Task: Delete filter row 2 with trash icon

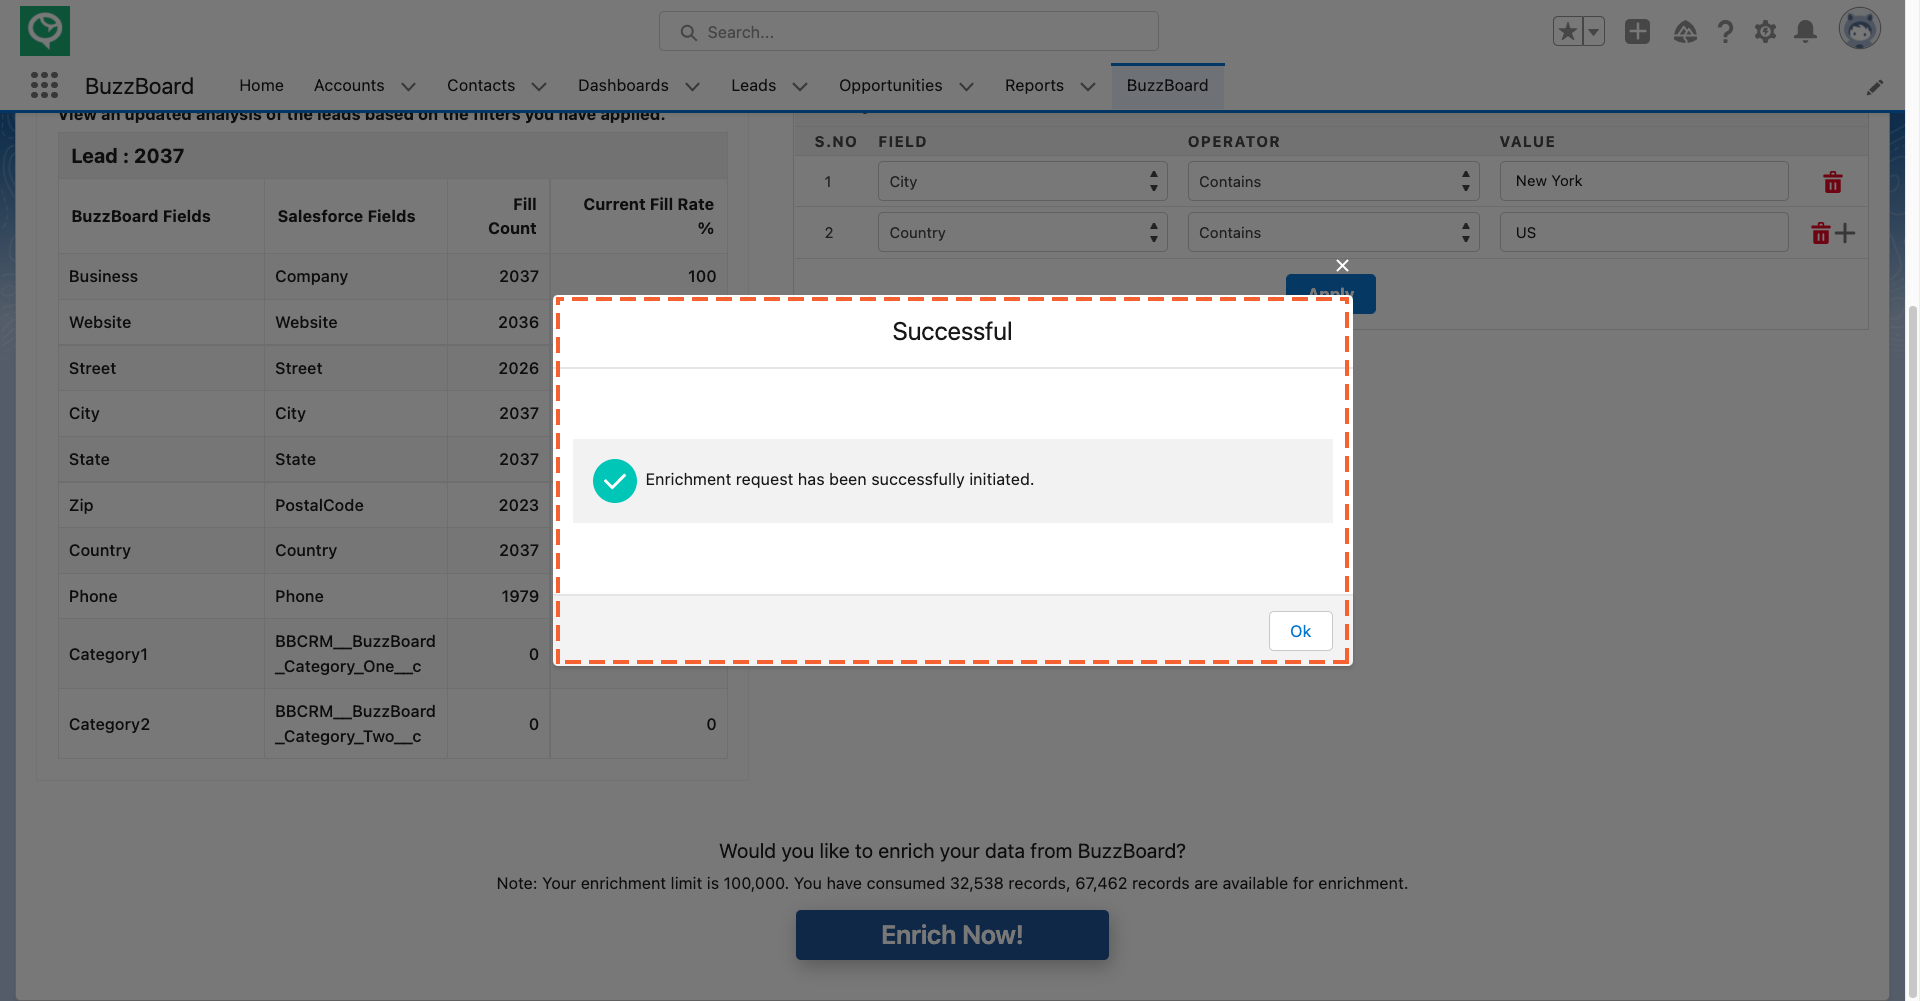Action: click(x=1820, y=233)
